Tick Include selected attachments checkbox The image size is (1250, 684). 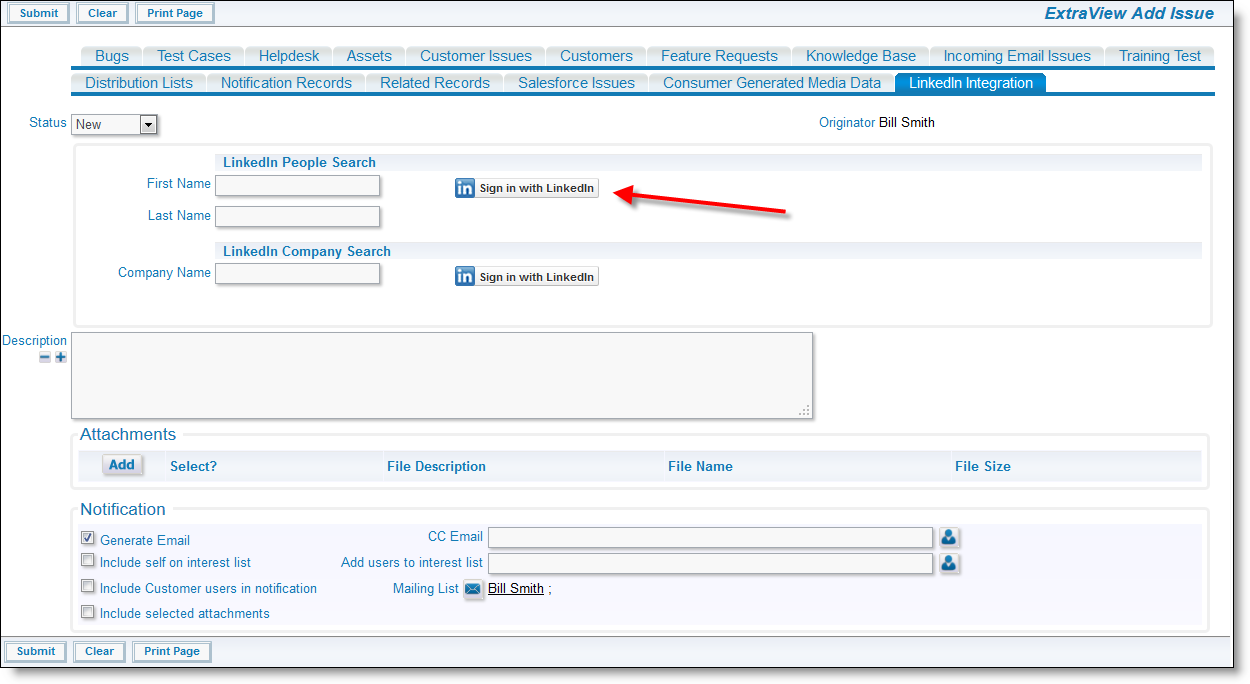click(88, 612)
